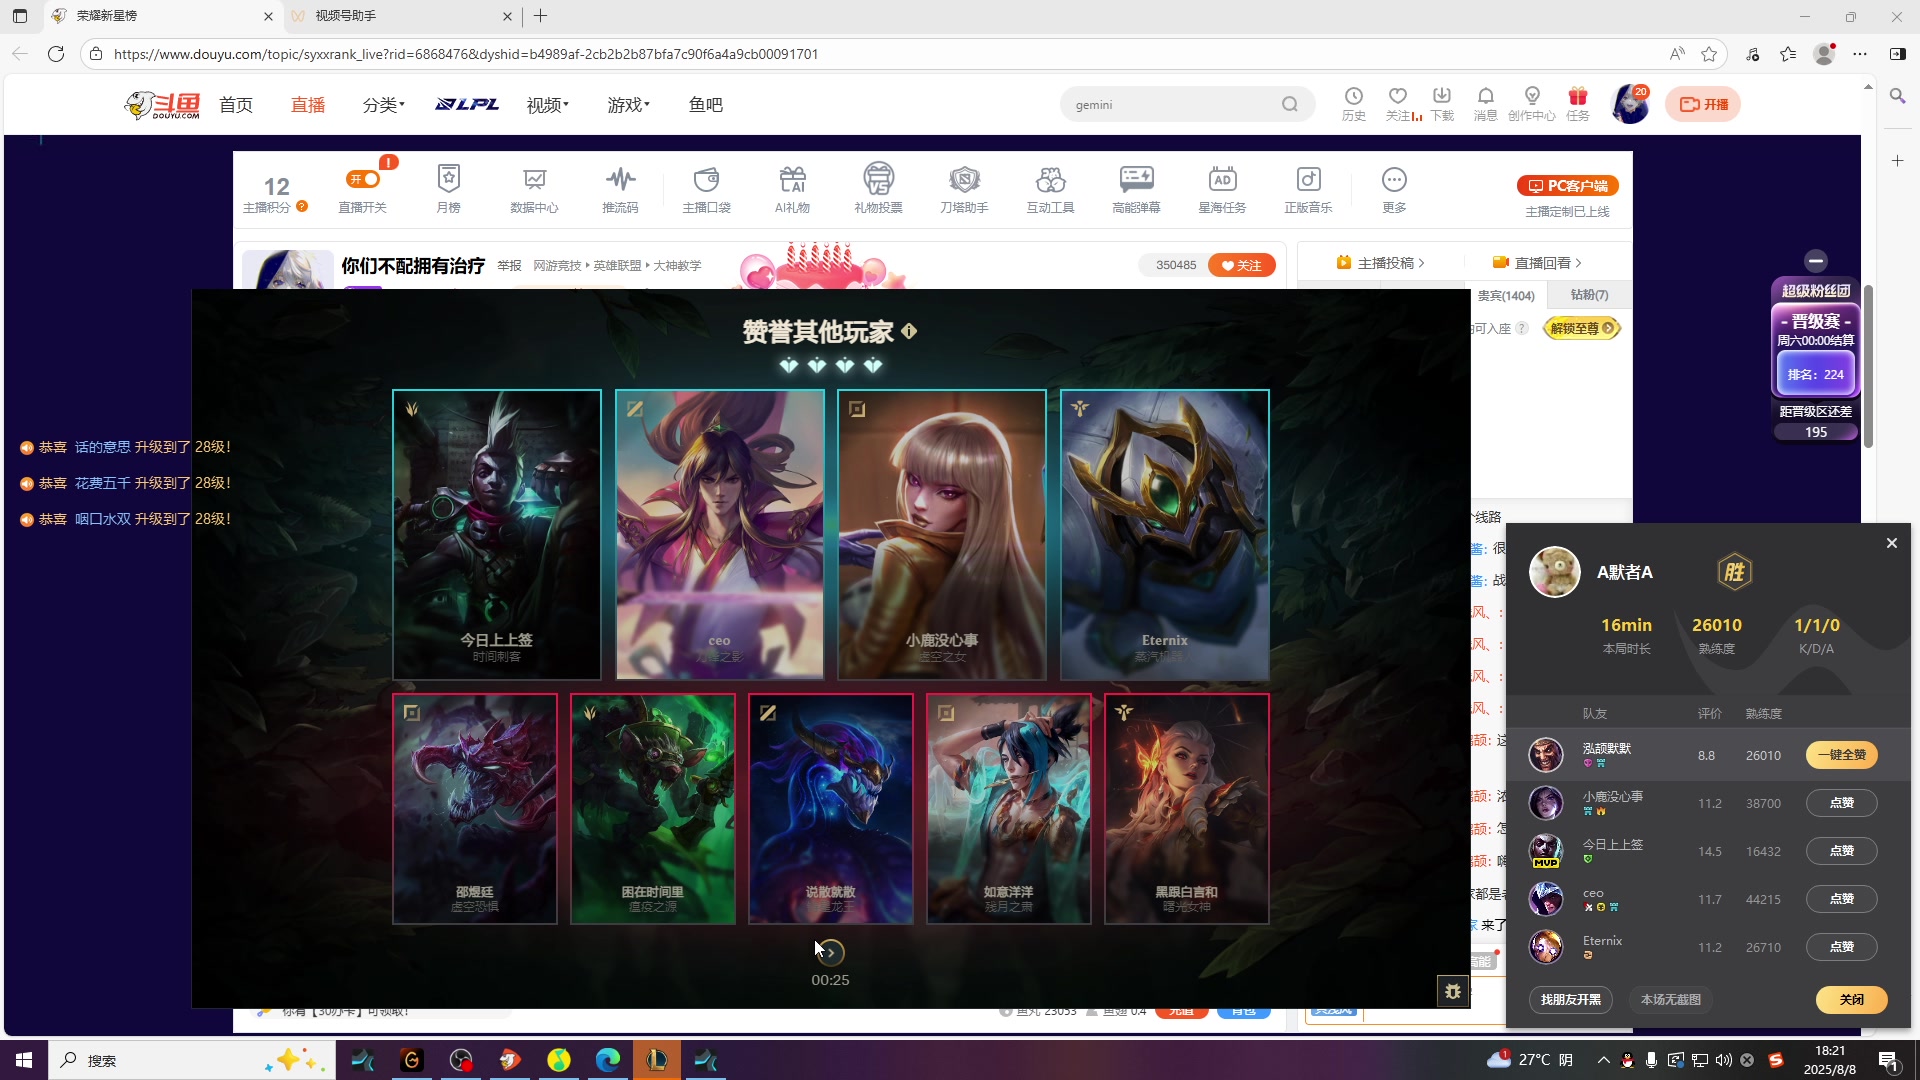
Task: Click the 推流码 stream code icon
Action: click(x=620, y=189)
